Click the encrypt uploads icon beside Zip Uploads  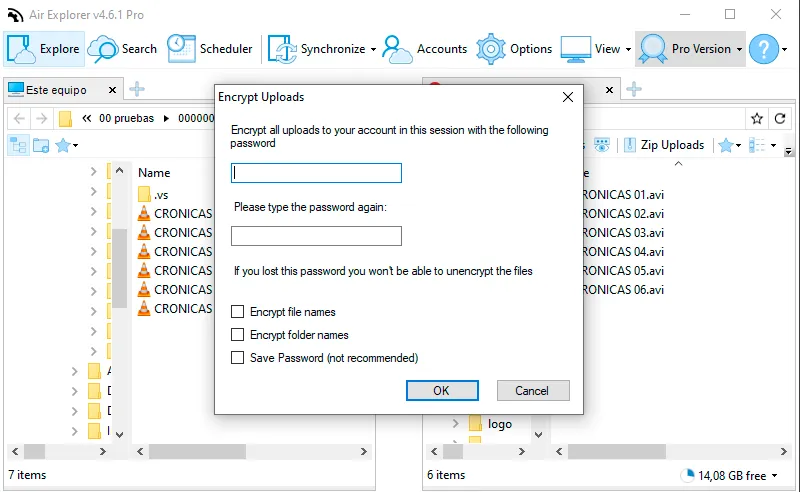[x=602, y=145]
